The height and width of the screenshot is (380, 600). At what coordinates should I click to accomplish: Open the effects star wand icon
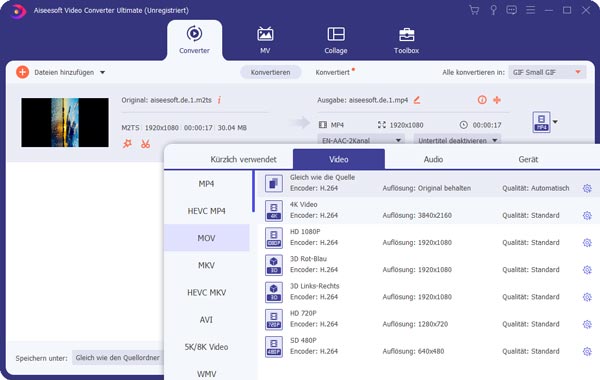click(x=127, y=144)
